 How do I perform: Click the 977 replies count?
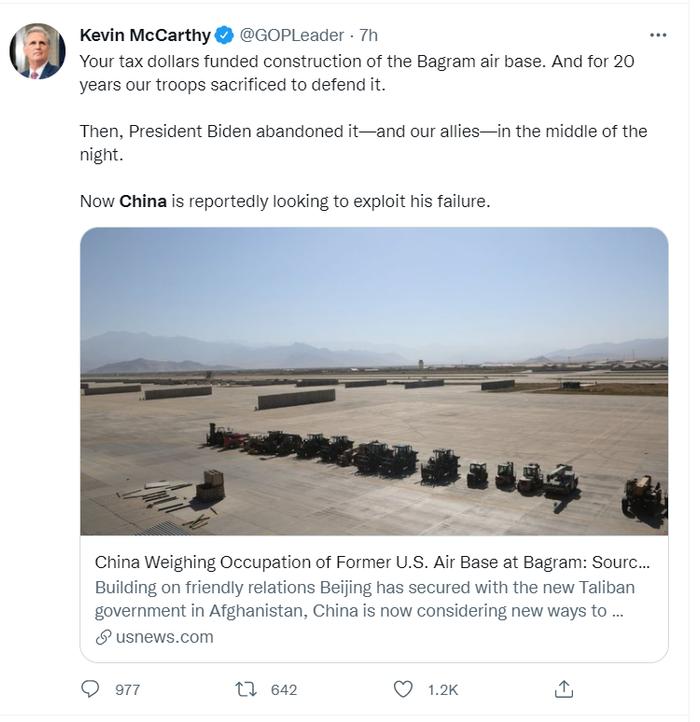[127, 690]
